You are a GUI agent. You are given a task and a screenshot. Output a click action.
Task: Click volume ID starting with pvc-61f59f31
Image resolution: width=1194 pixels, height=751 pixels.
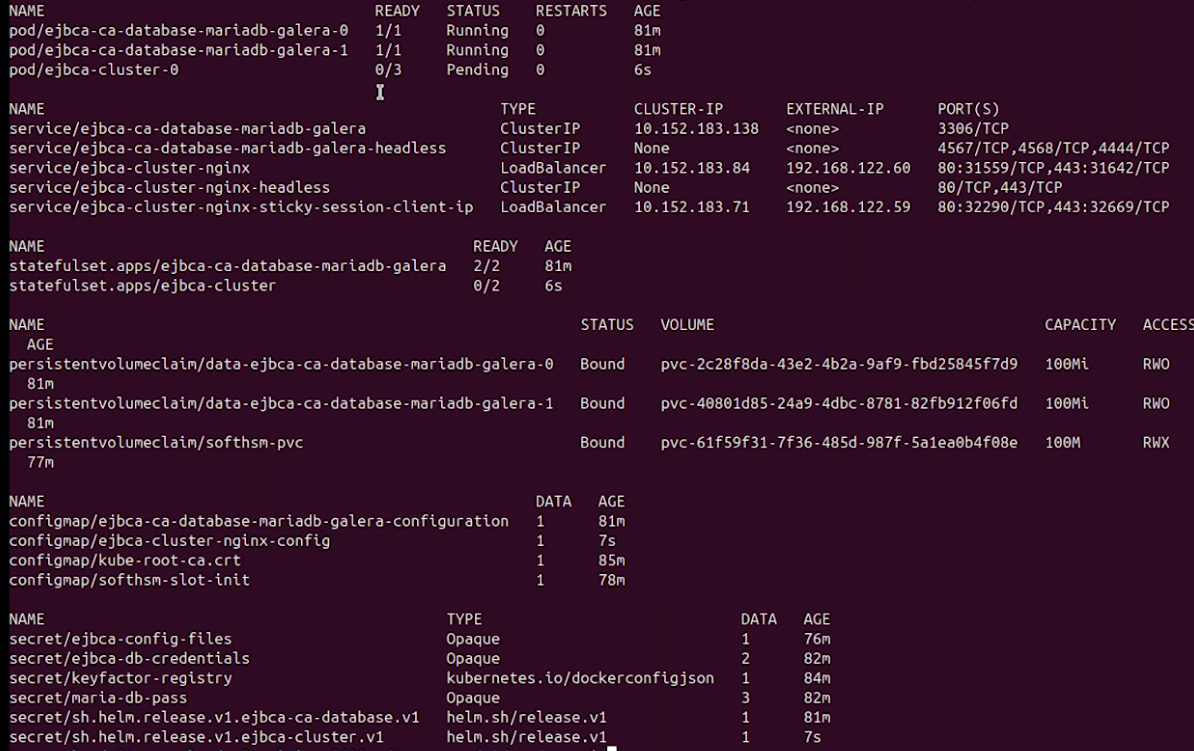click(839, 442)
